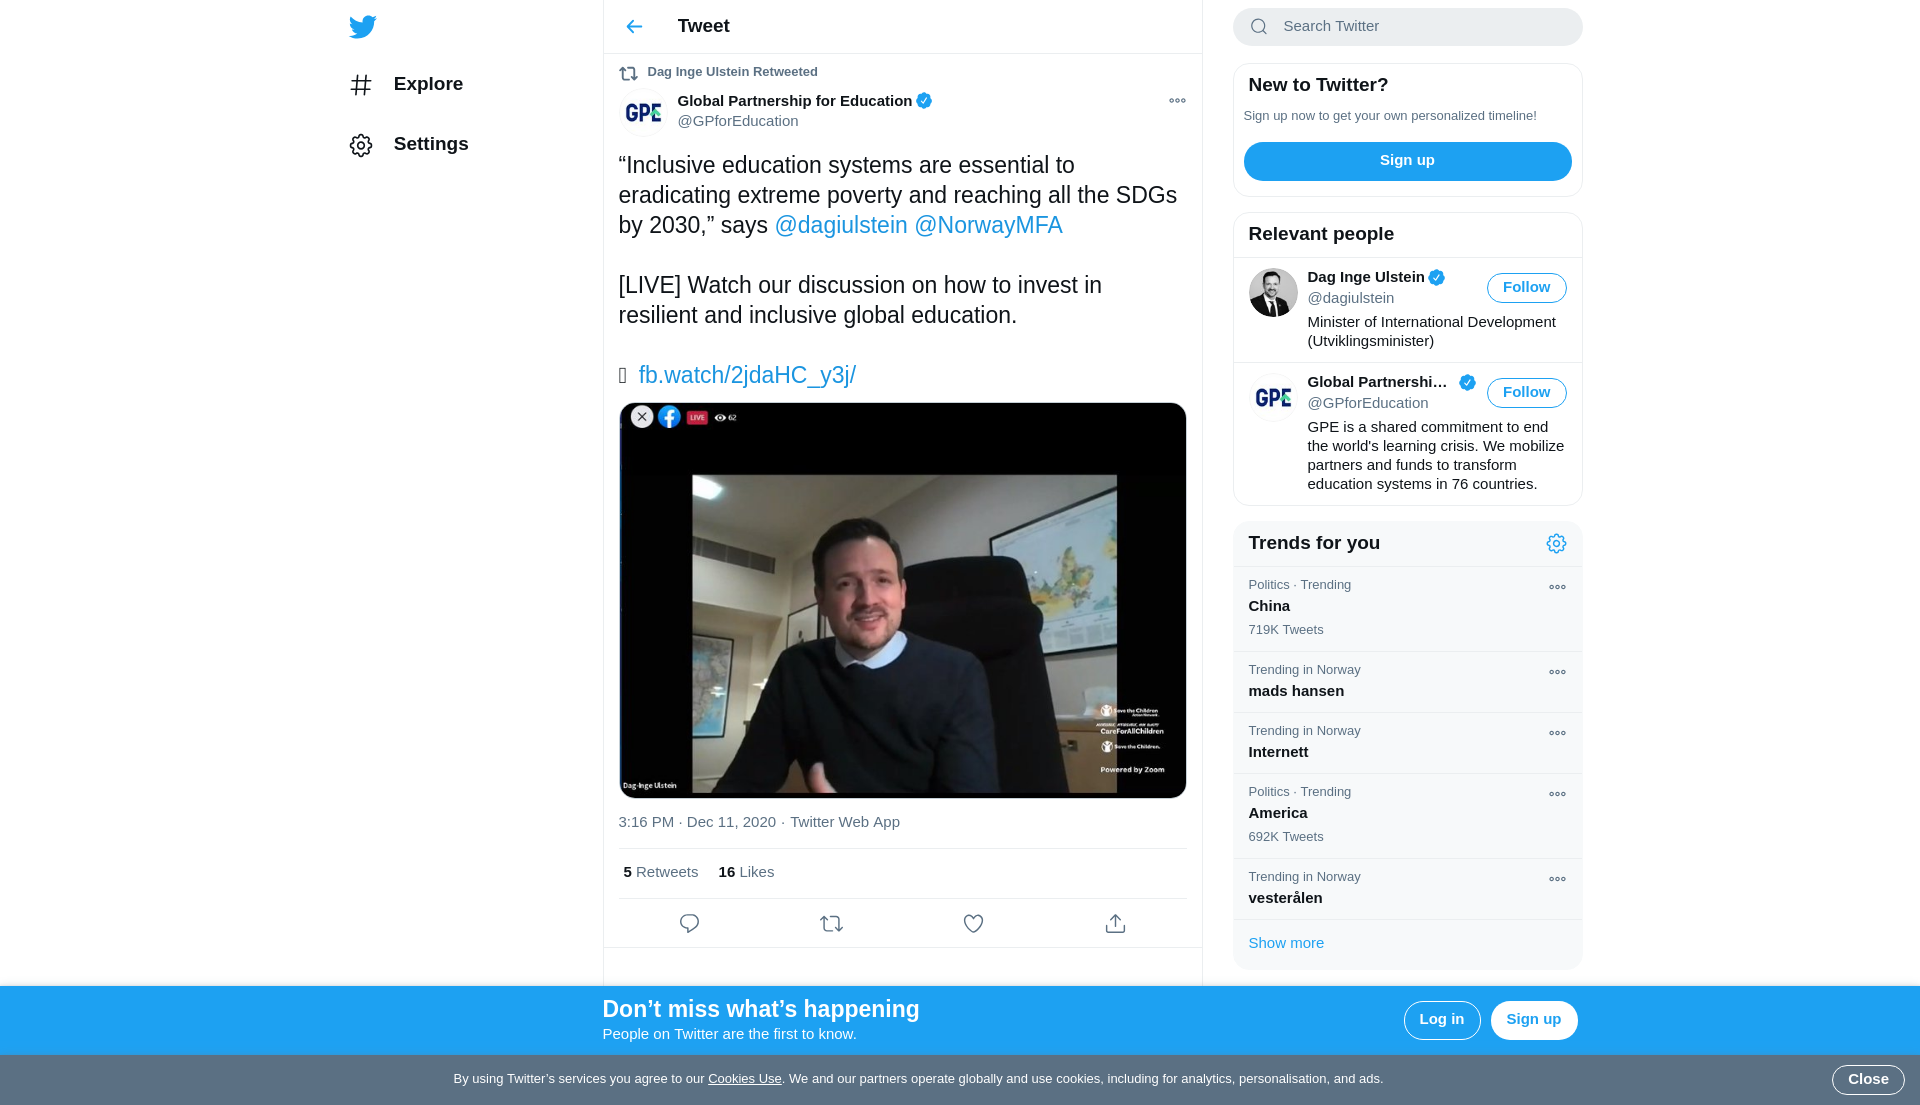Screen dimensions: 1920x1105
Task: Open the video preview thumbnail
Action: click(902, 600)
